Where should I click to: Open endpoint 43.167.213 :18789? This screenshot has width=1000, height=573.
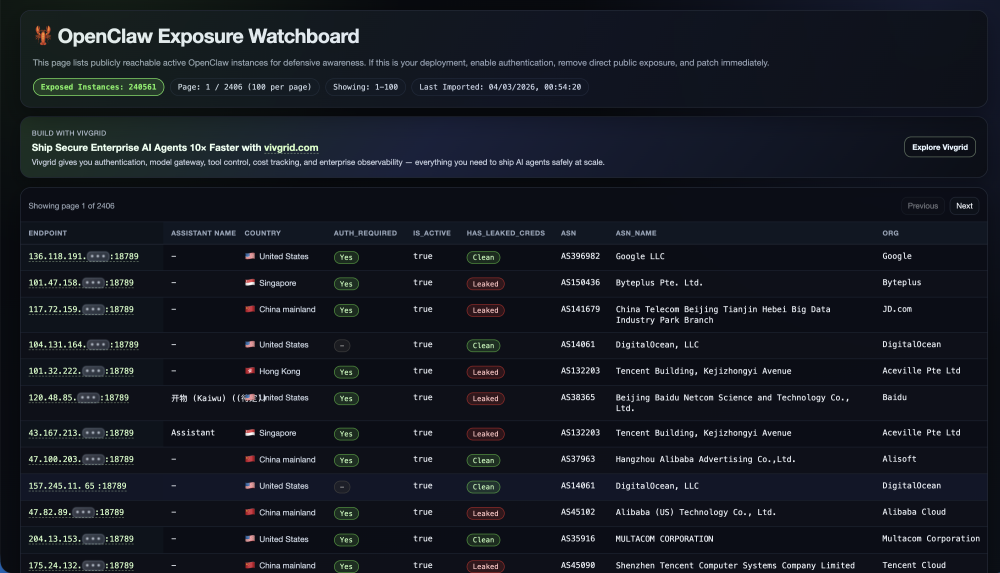(x=81, y=433)
